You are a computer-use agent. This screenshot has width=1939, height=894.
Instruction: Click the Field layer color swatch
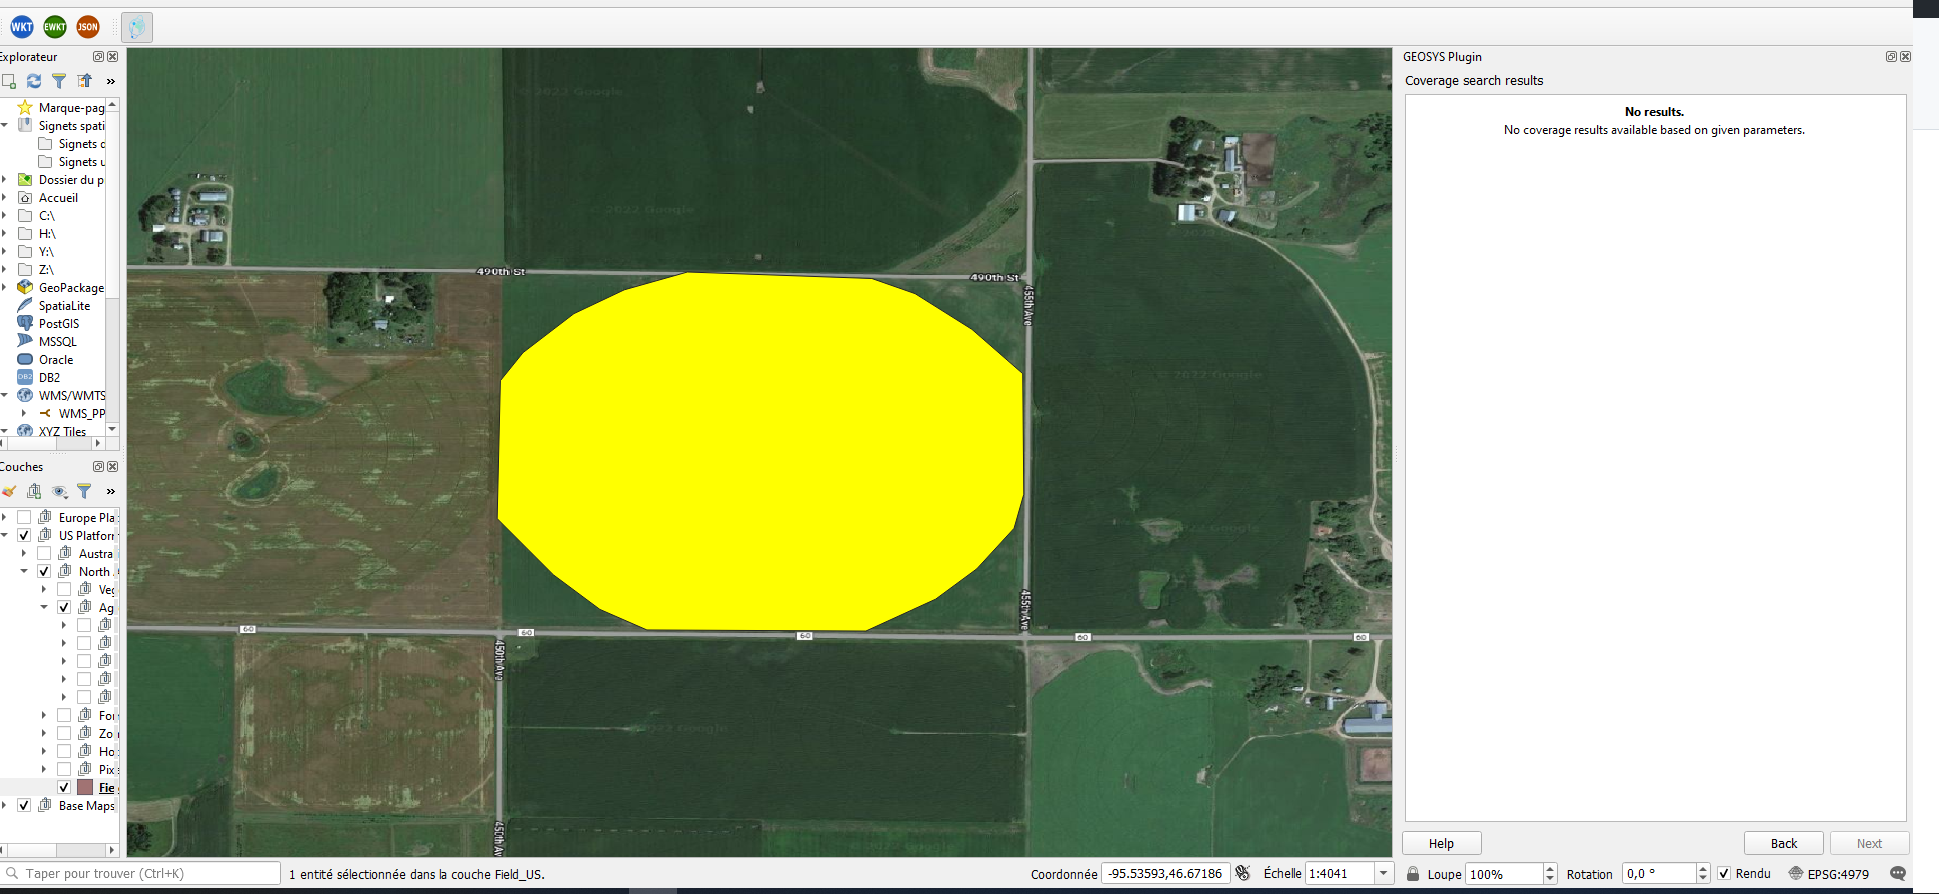[85, 787]
